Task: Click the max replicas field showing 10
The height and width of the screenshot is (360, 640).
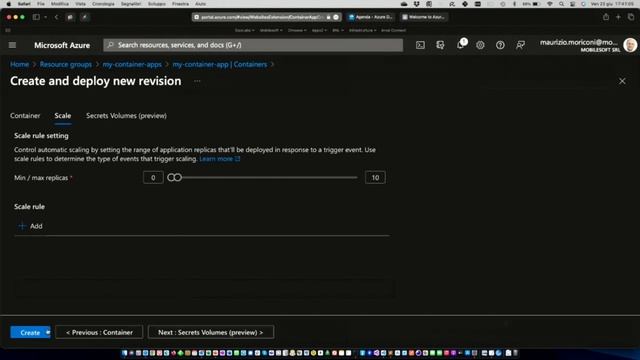Action: (x=375, y=178)
